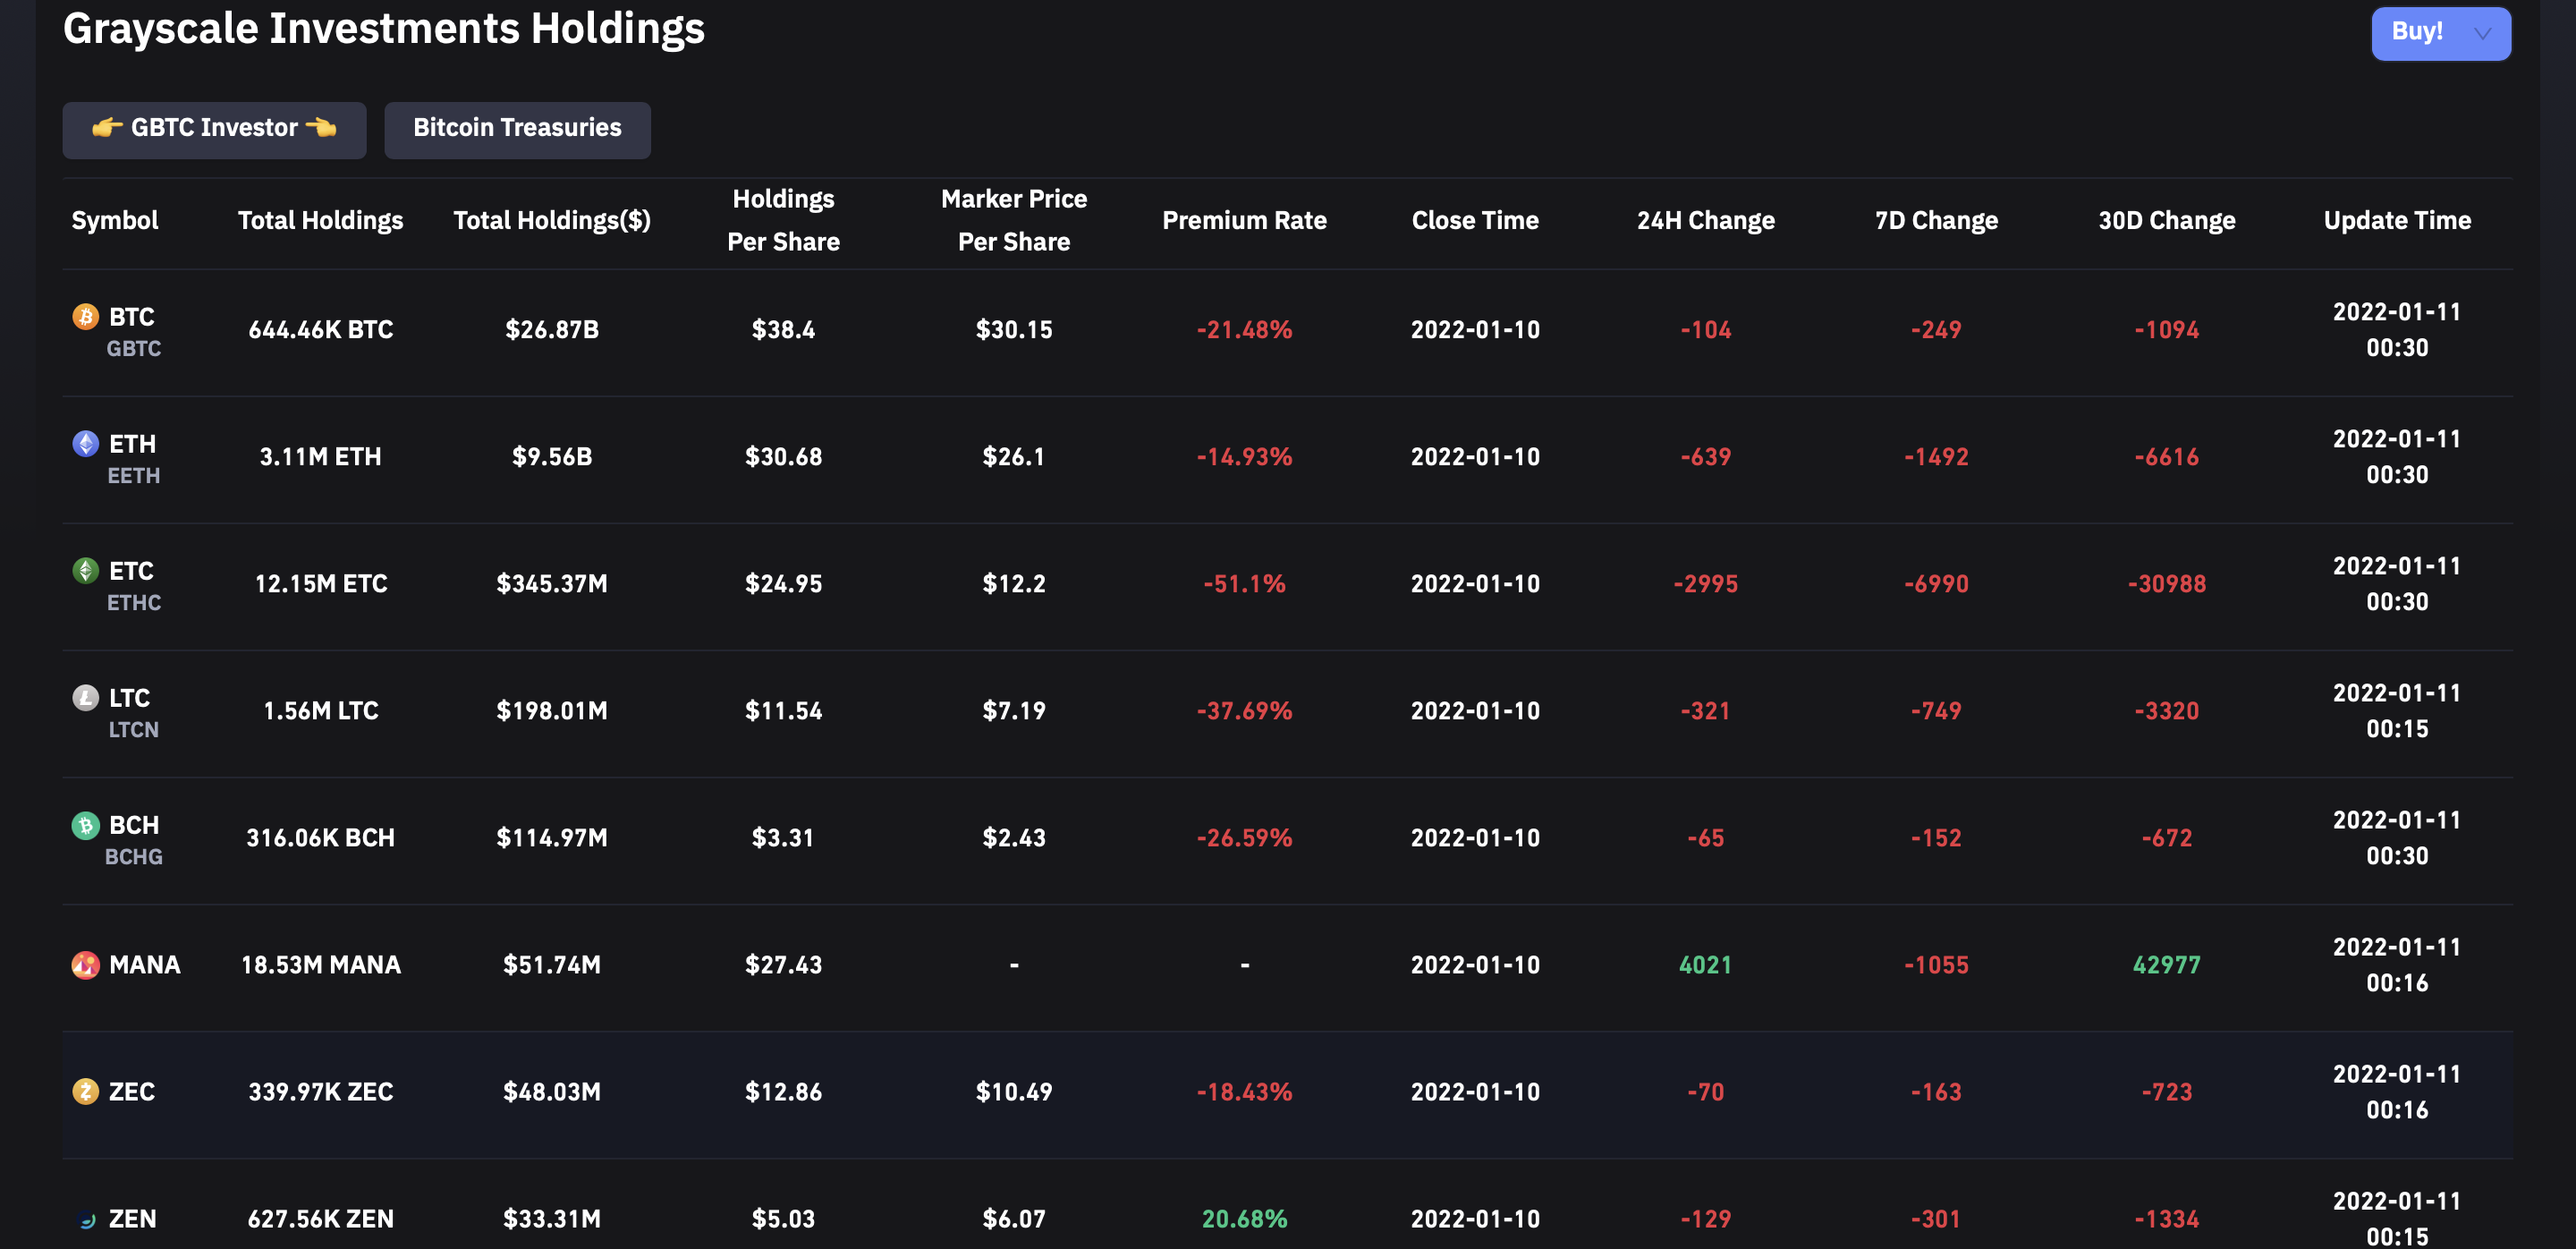Click the 18.53M MANA holdings cell
Screen dimensions: 2576x1249
coord(320,965)
